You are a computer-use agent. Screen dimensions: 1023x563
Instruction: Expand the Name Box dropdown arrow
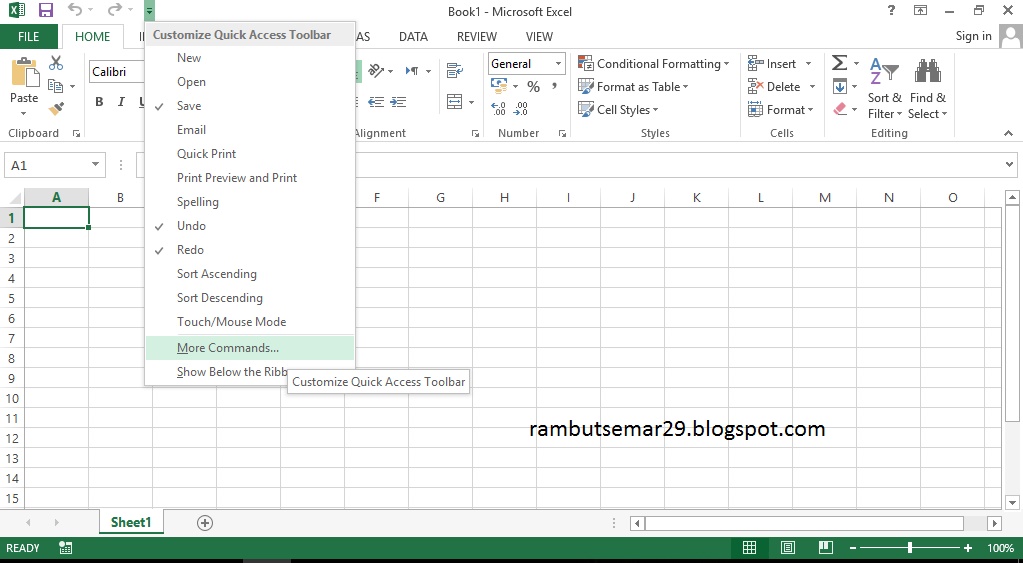click(x=96, y=165)
